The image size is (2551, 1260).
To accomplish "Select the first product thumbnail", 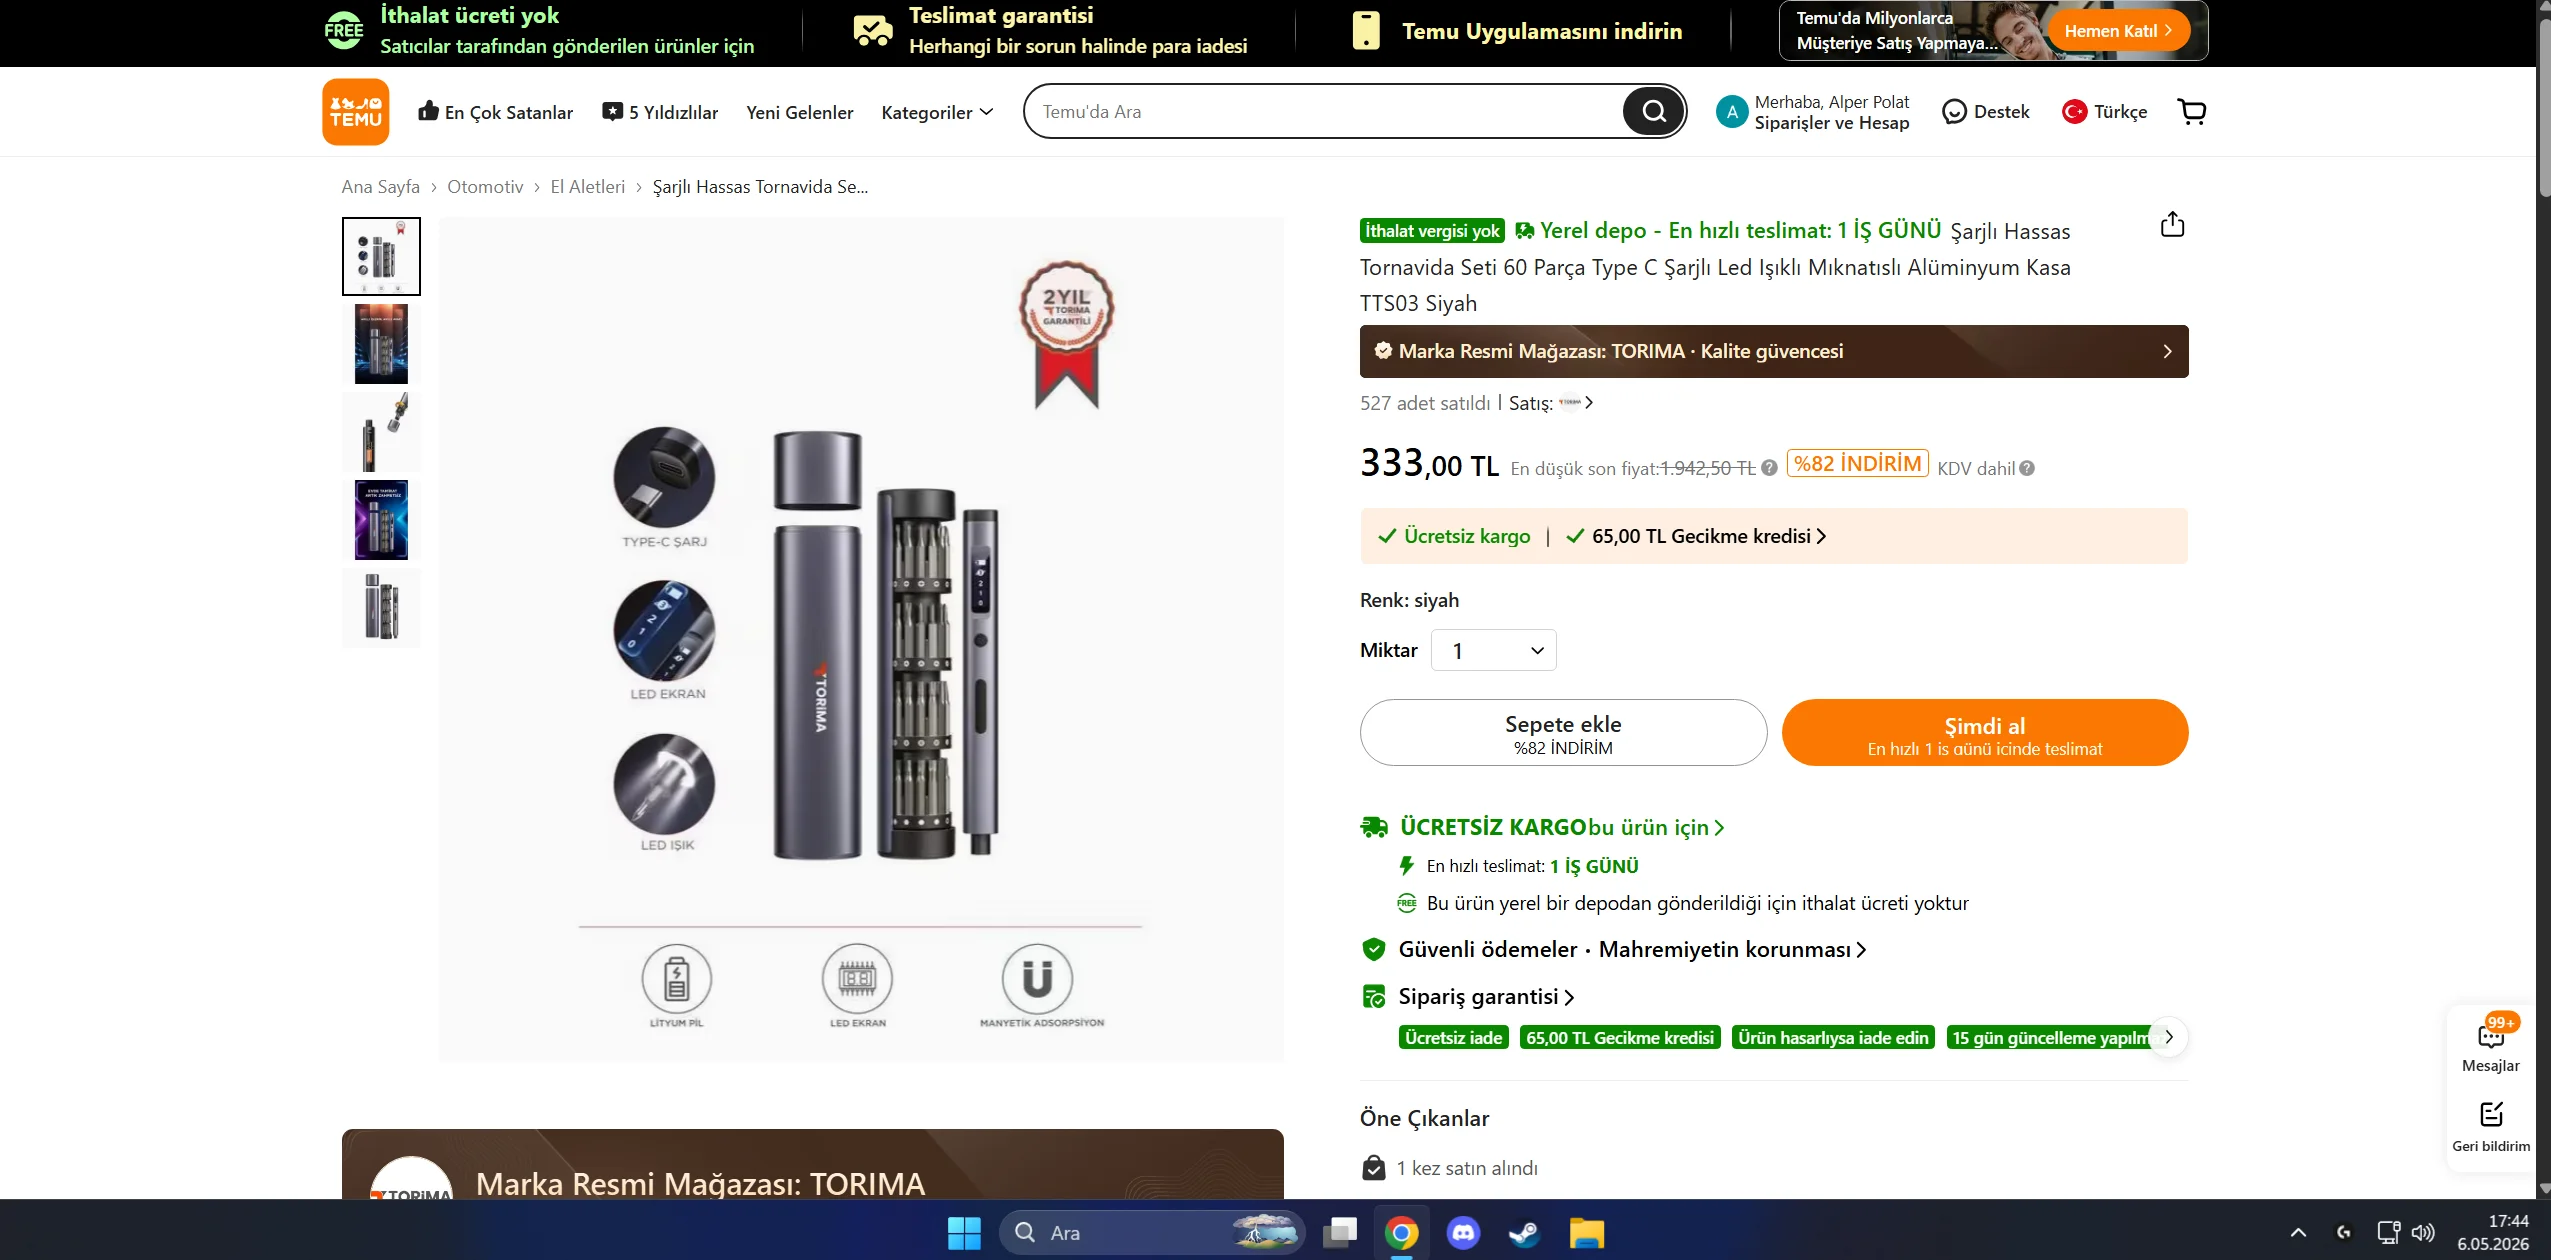I will [x=381, y=256].
